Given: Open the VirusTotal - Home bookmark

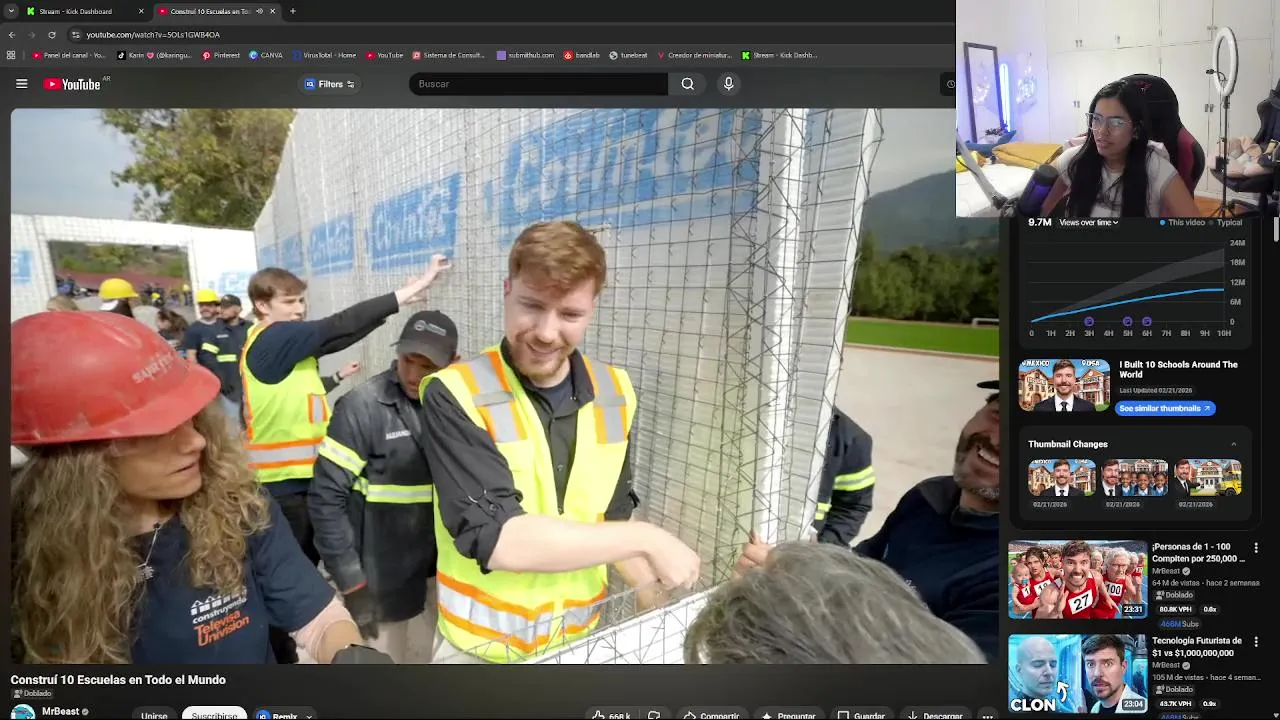Looking at the screenshot, I should pyautogui.click(x=324, y=55).
